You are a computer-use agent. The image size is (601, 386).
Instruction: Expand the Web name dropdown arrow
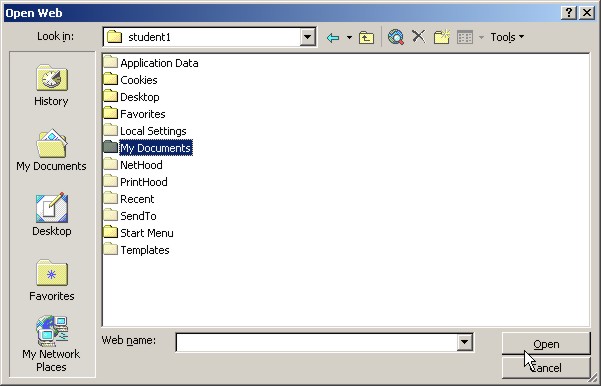click(465, 342)
